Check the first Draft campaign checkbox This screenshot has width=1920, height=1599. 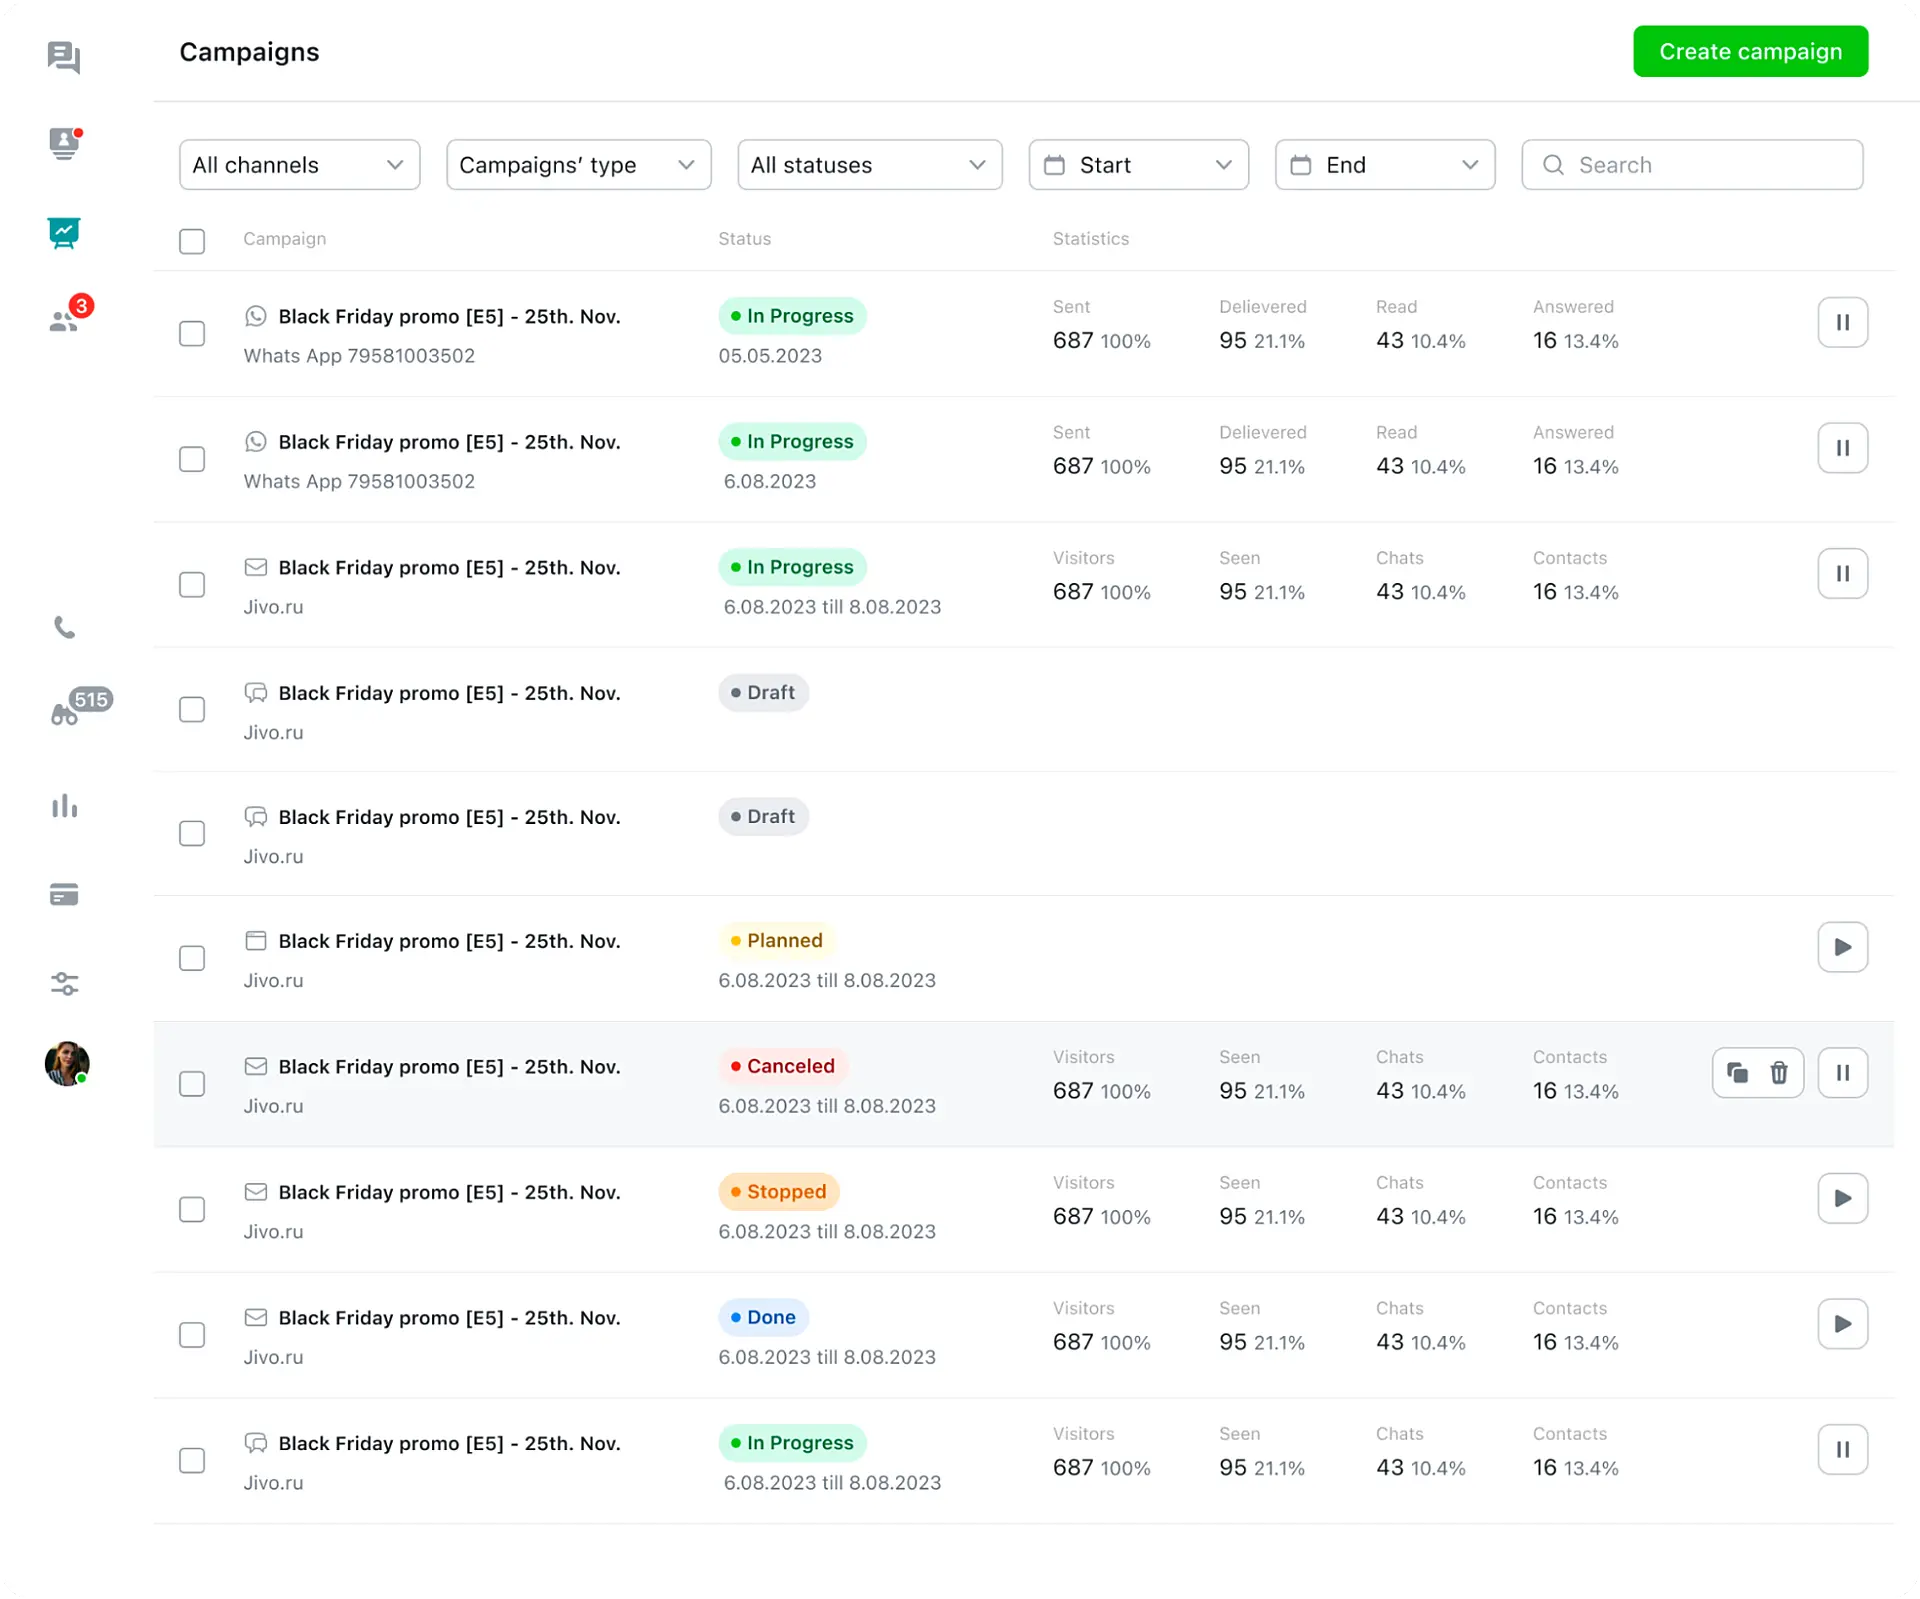click(192, 710)
